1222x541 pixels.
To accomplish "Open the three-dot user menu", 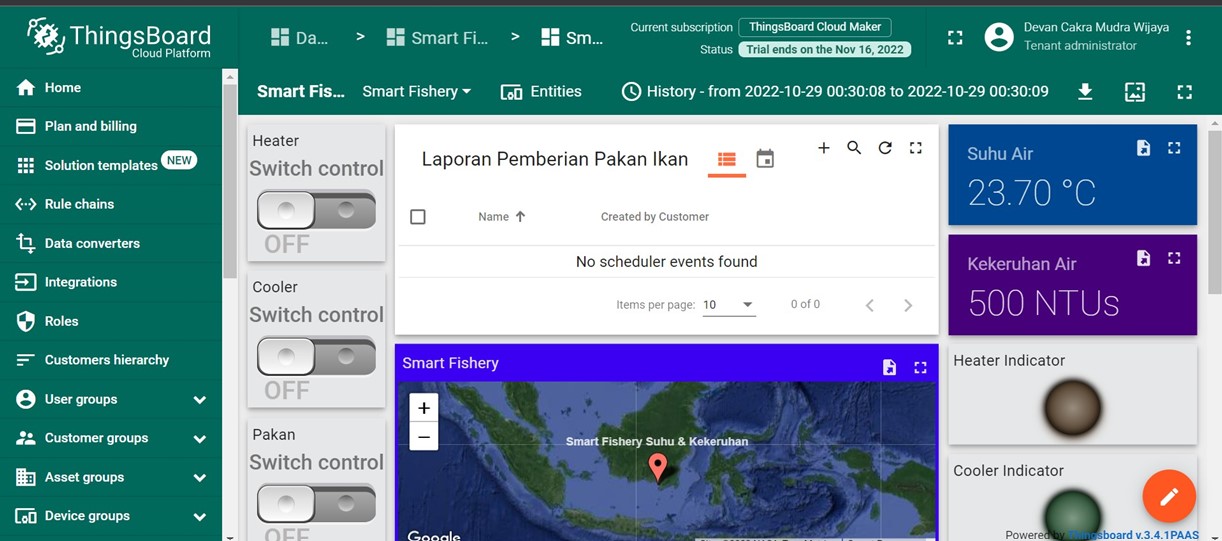I will click(1188, 37).
